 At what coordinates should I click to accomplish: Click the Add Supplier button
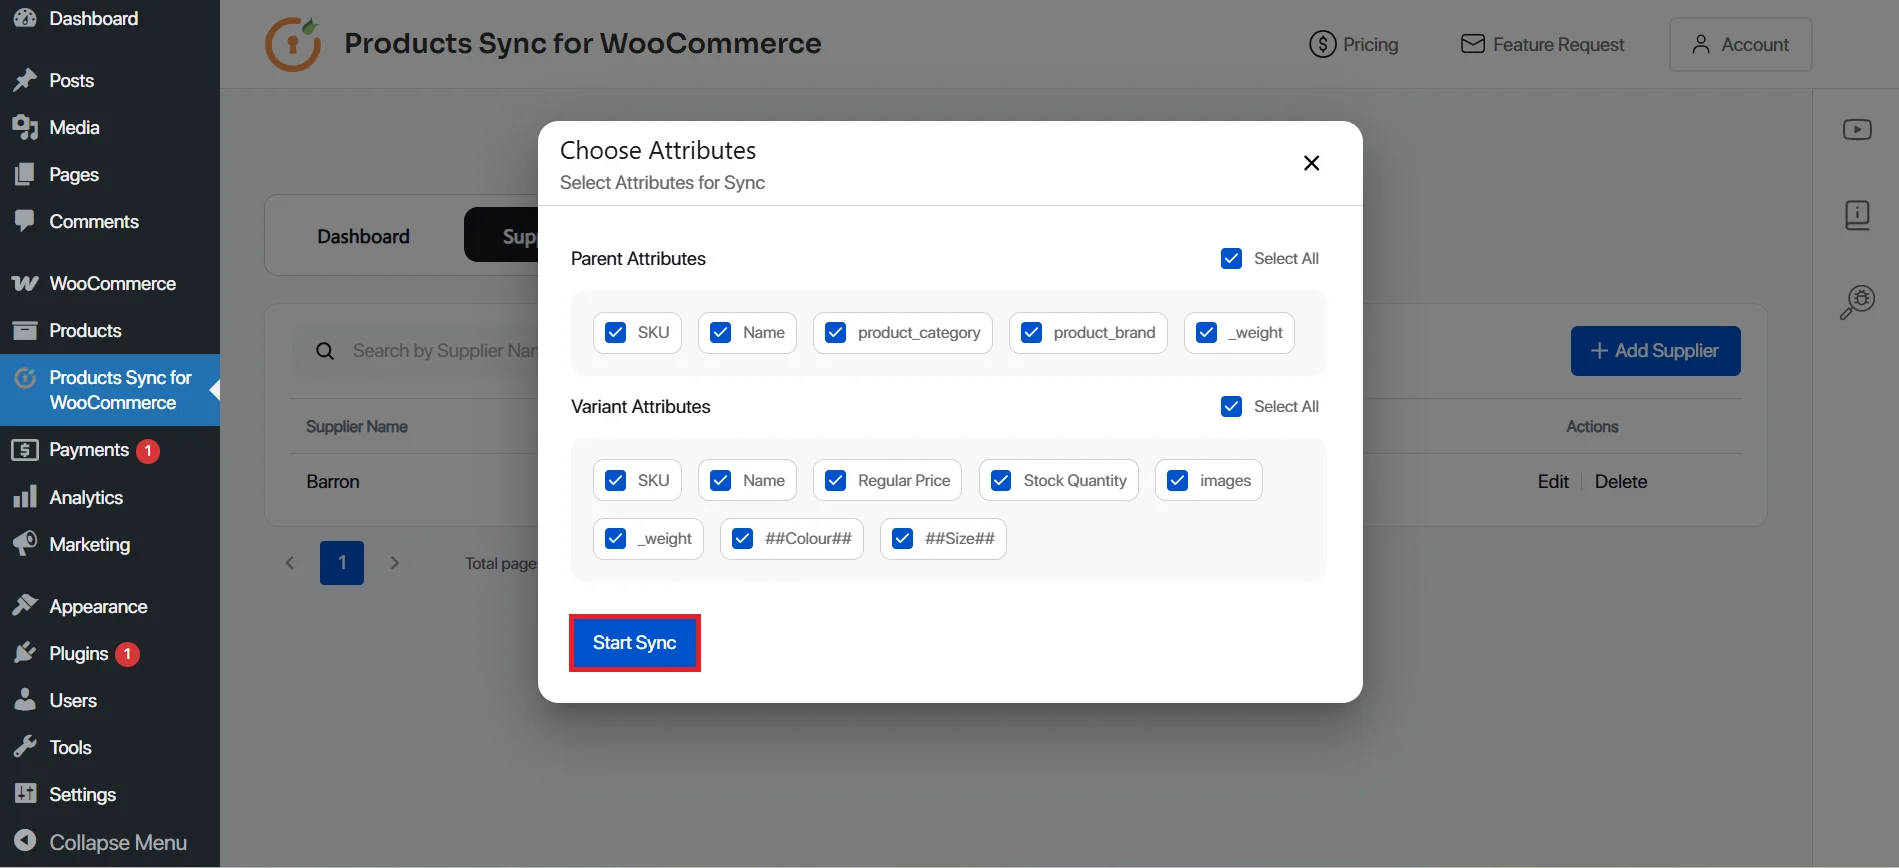coord(1656,351)
